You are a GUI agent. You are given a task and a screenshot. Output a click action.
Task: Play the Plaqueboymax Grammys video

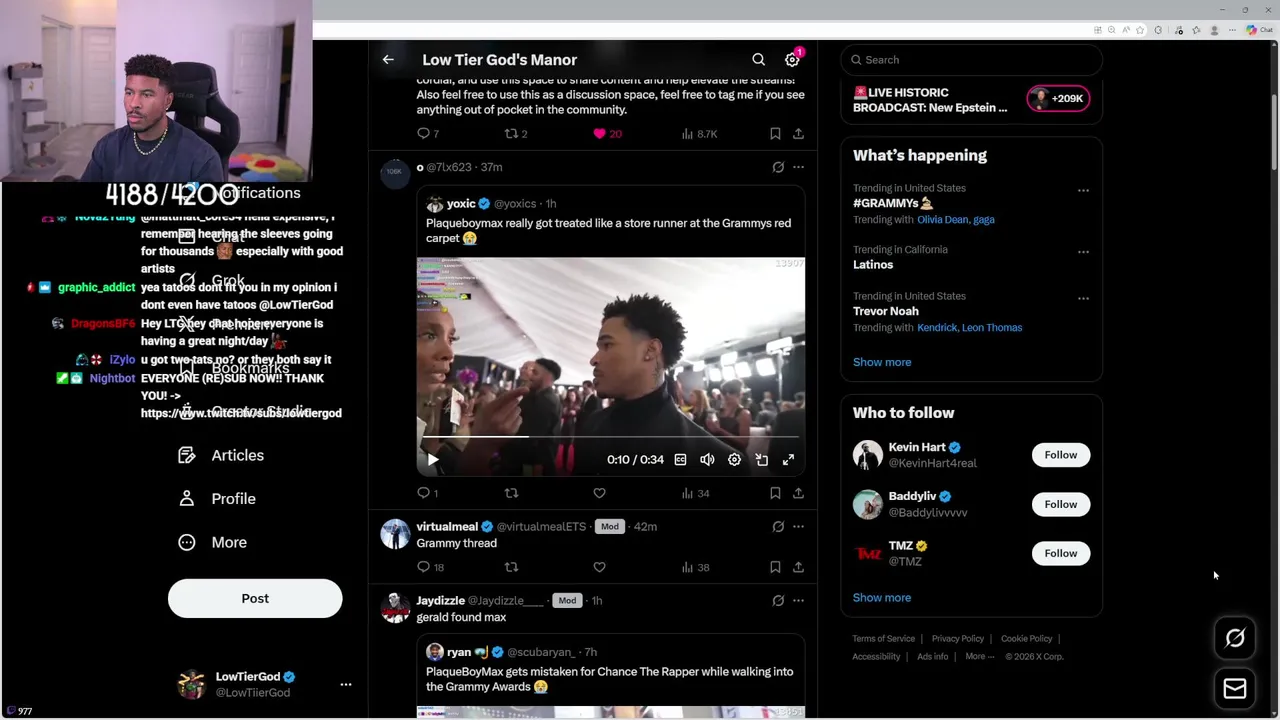click(432, 459)
